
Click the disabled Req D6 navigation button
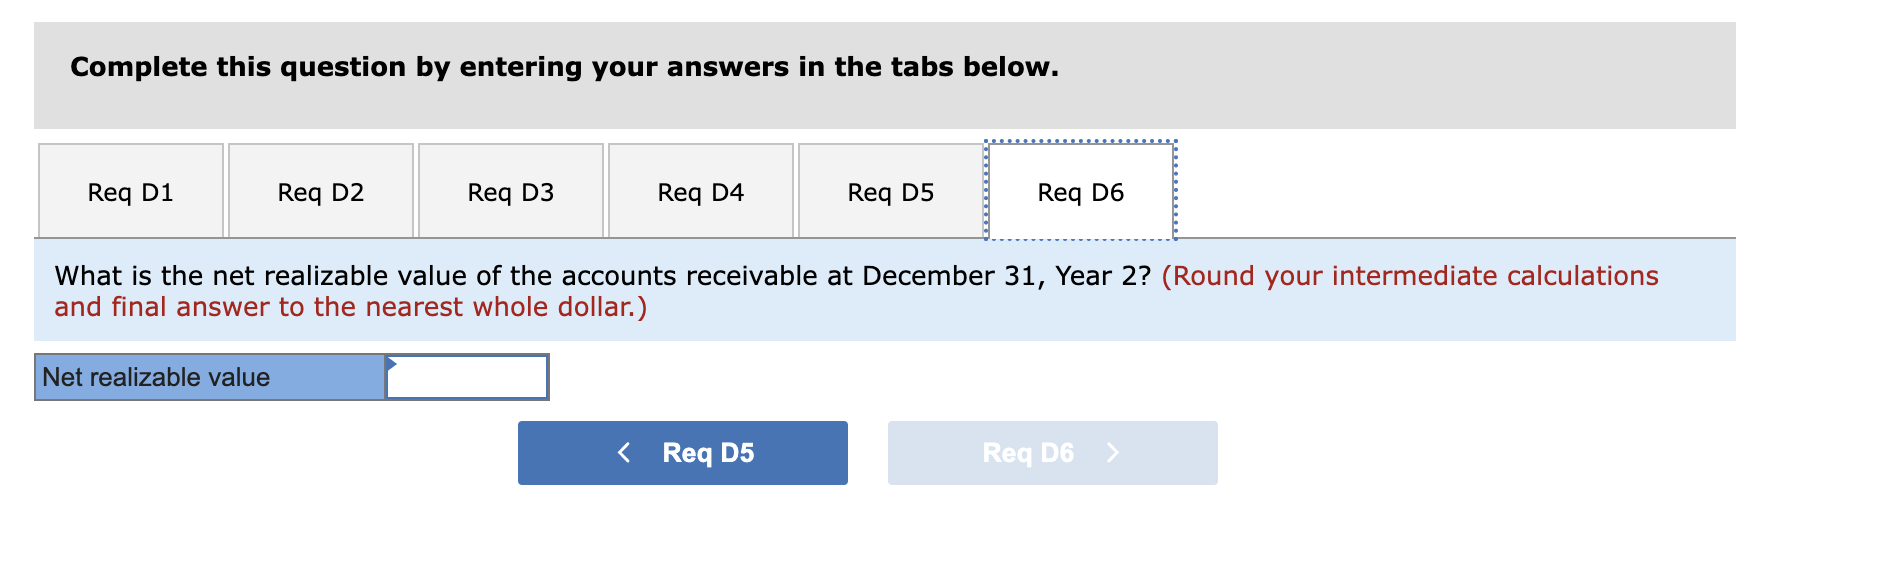point(1051,452)
